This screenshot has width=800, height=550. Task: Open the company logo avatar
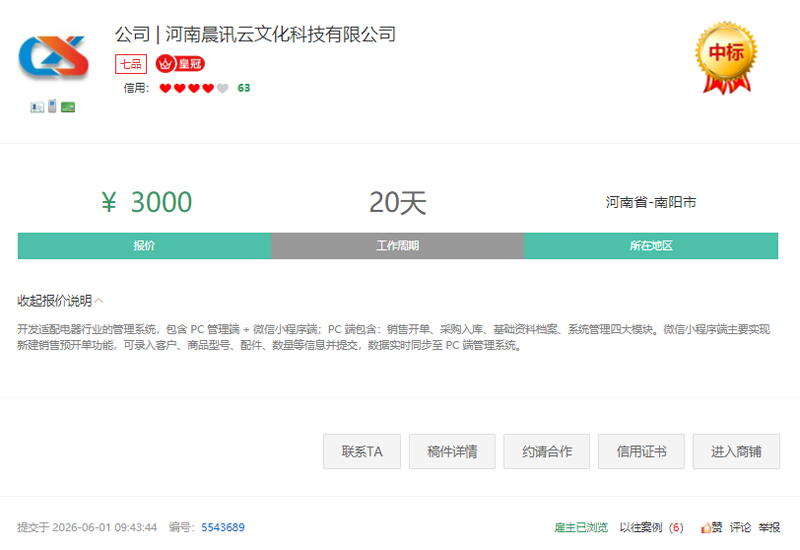[x=54, y=58]
